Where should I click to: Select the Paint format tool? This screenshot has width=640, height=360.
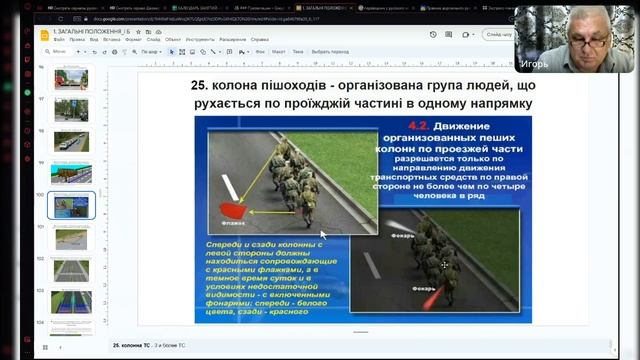(124, 52)
